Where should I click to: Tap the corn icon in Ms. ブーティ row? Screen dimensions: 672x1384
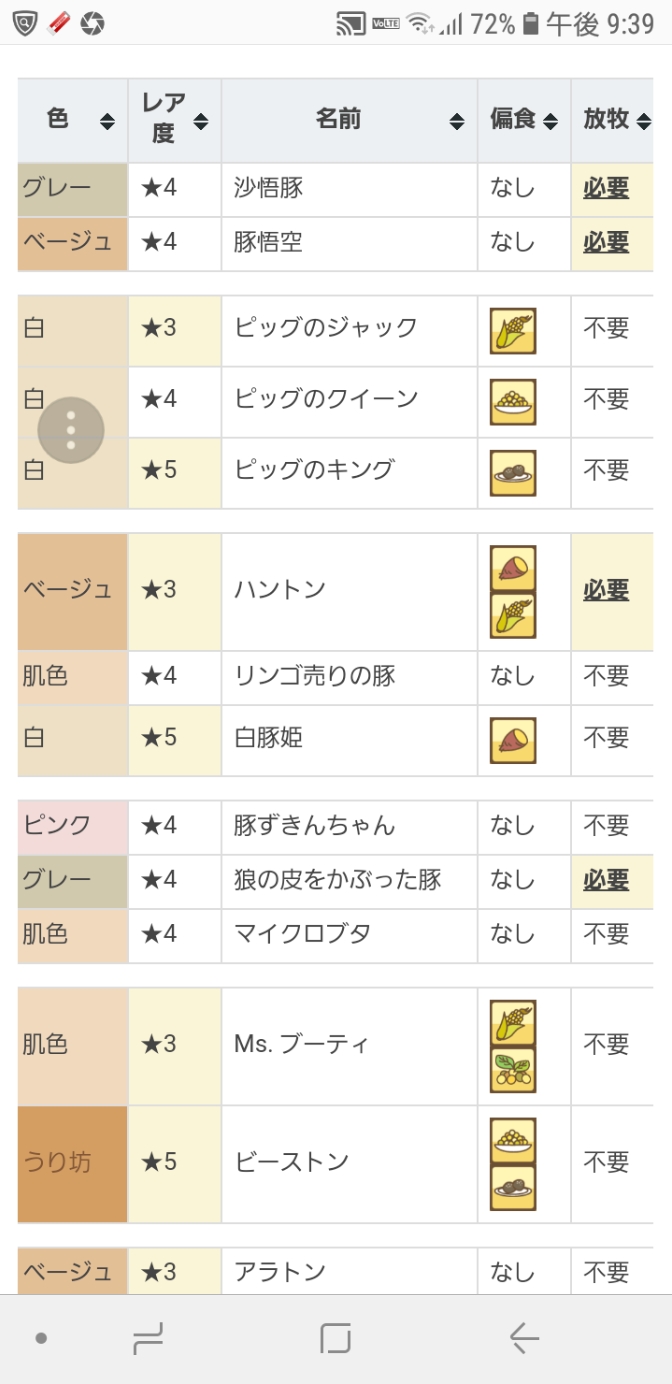click(513, 1023)
